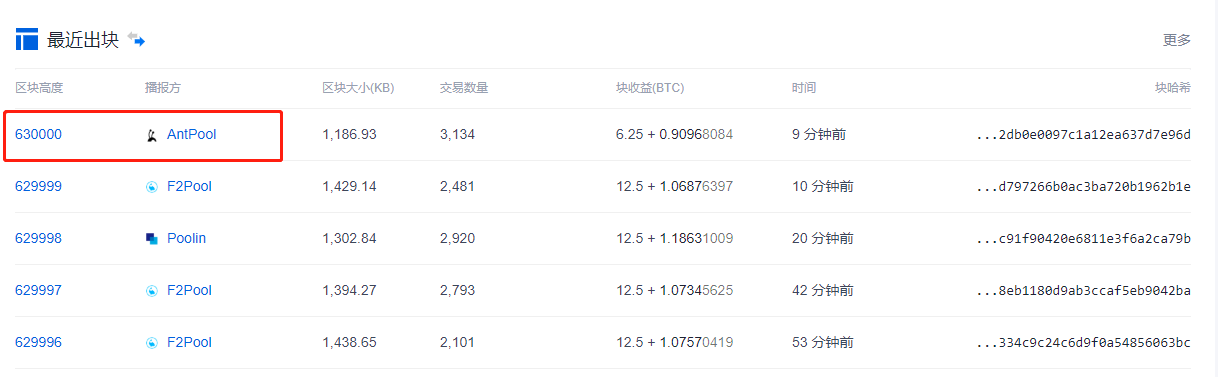The height and width of the screenshot is (377, 1218).
Task: Click the swap arrows icon after 最近出块
Action: (x=136, y=40)
